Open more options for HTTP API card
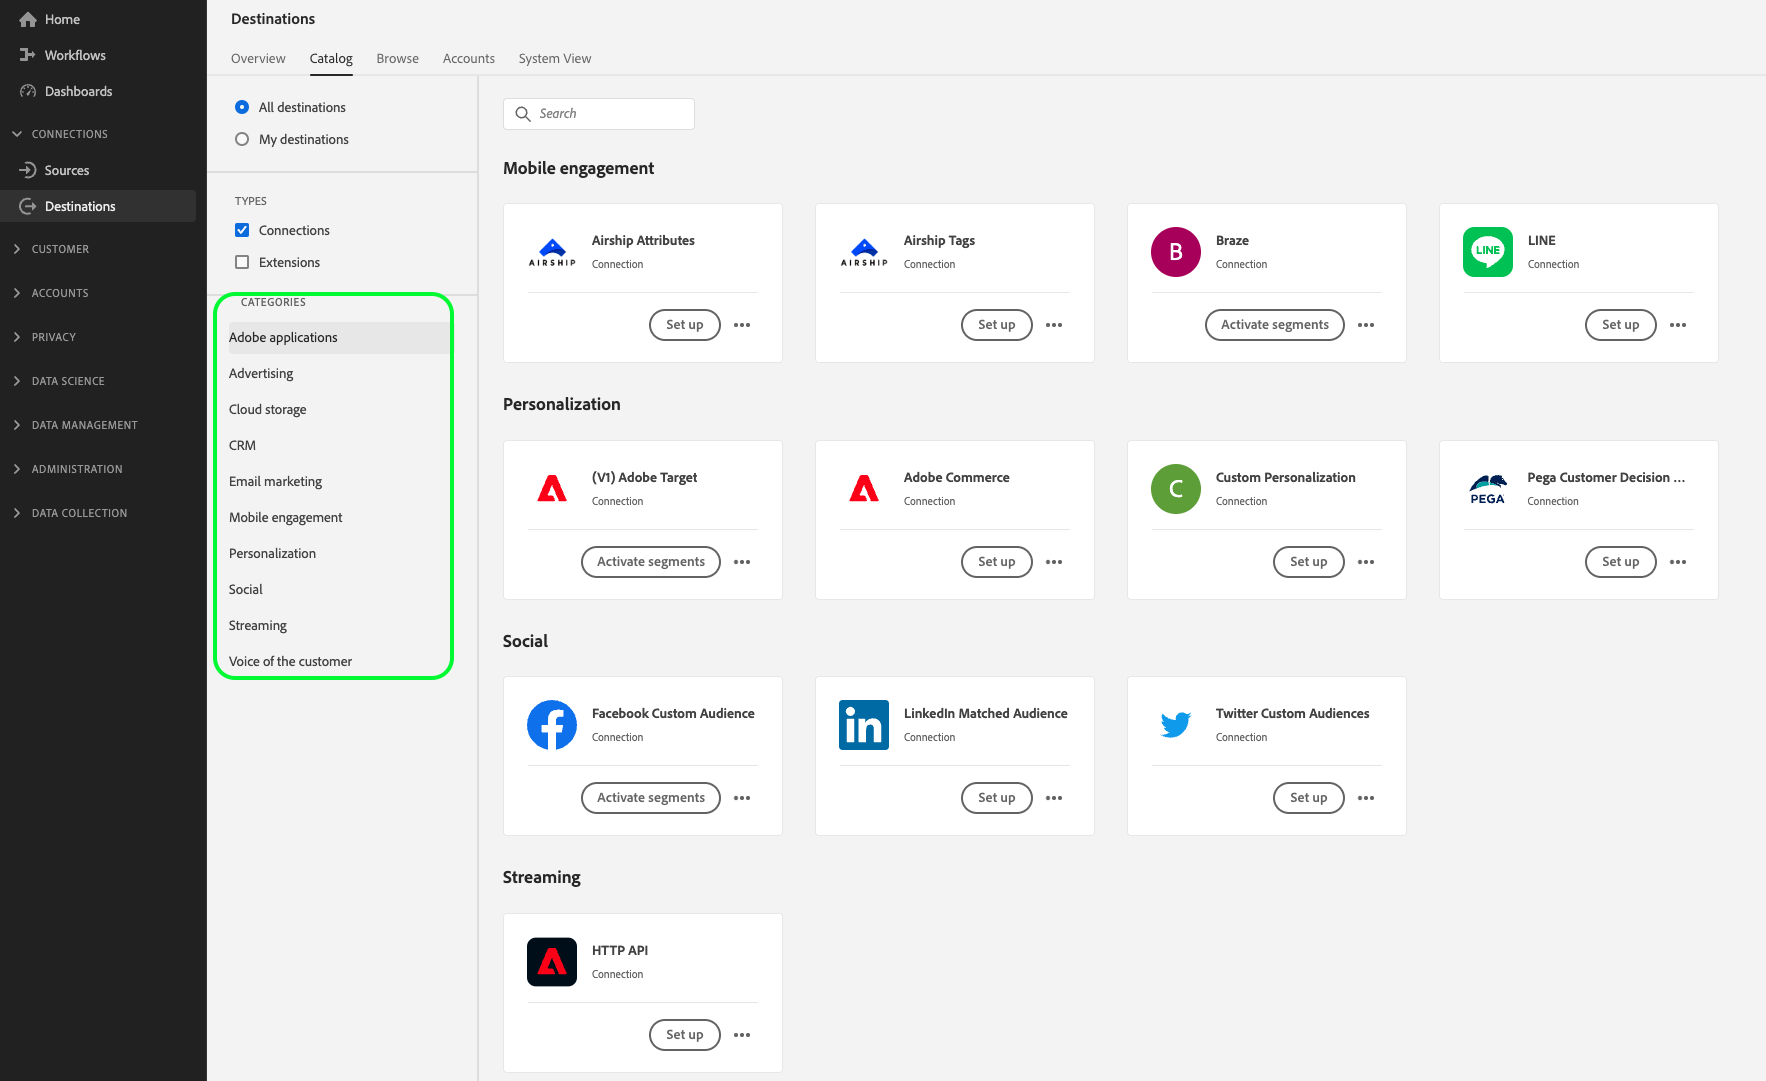The image size is (1766, 1081). [742, 1035]
